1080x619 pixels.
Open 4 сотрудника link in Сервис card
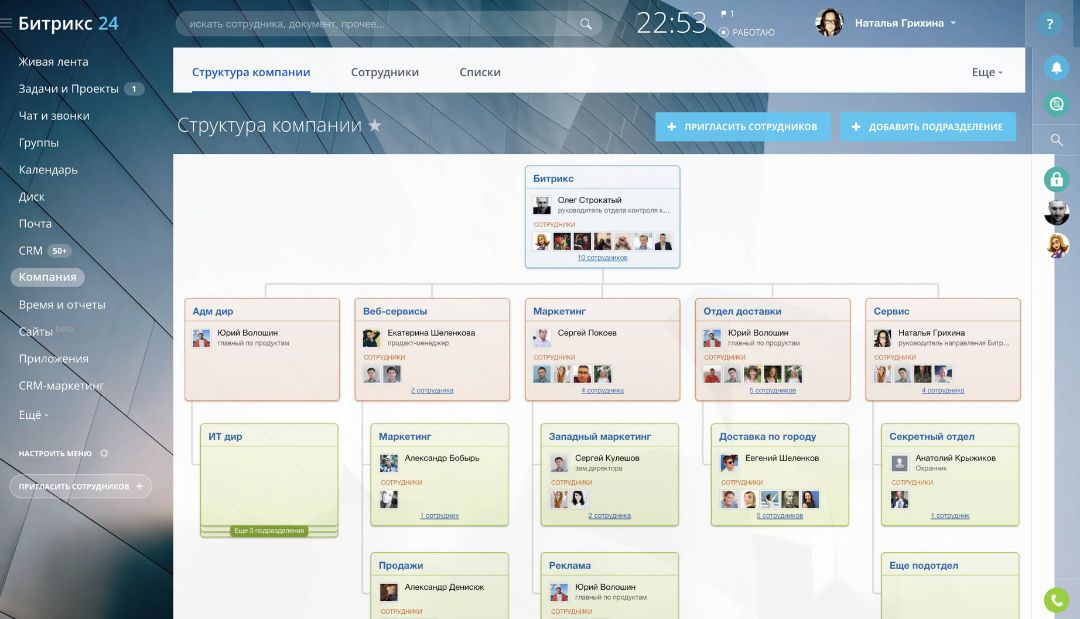[x=942, y=390]
